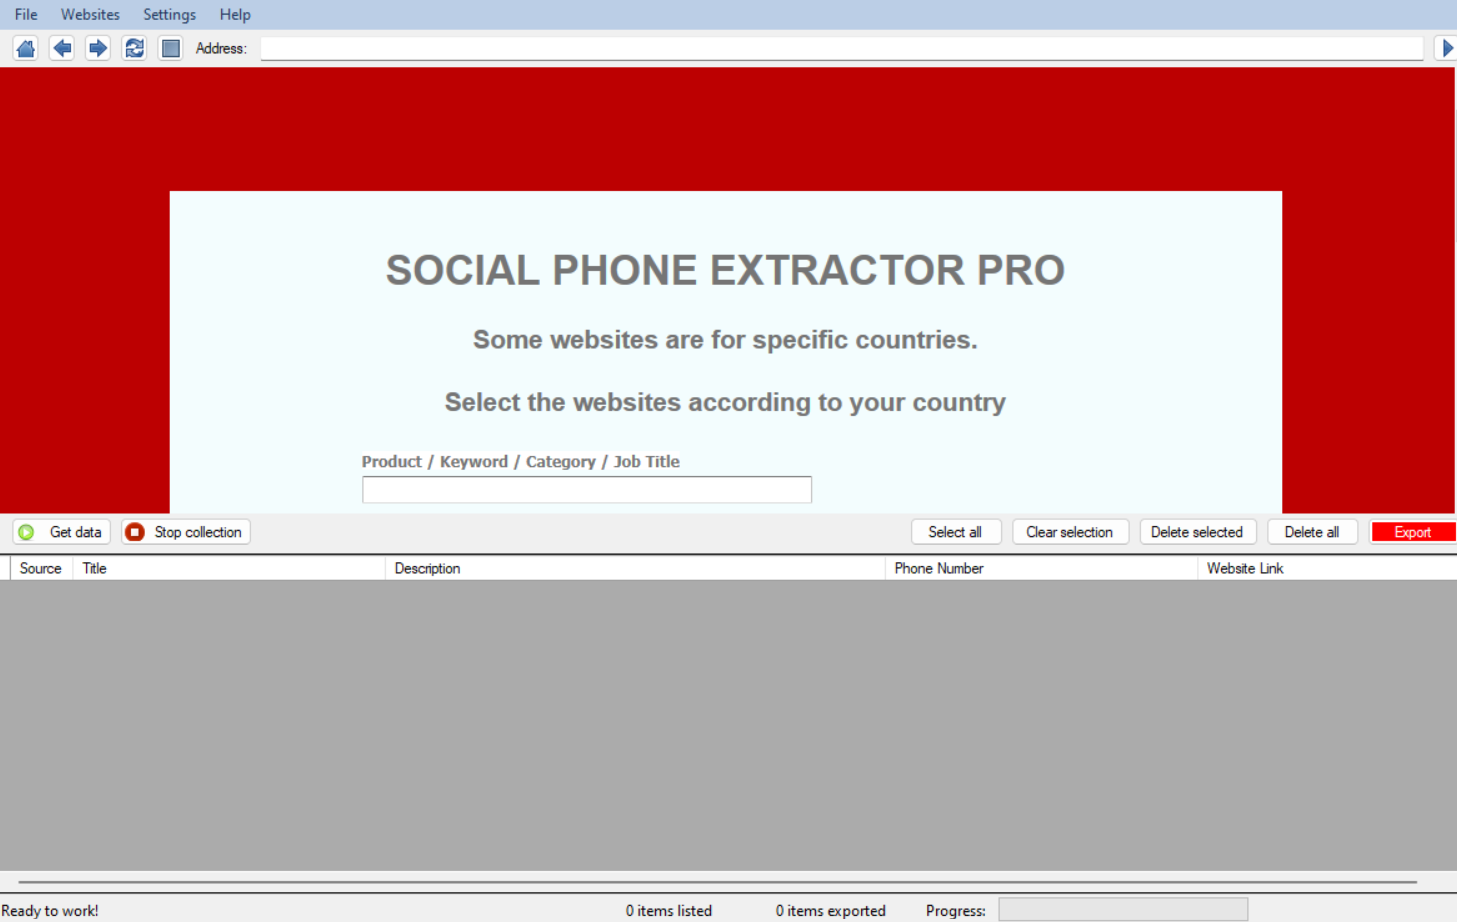Open the Help menu
This screenshot has height=922, width=1457.
click(x=235, y=15)
